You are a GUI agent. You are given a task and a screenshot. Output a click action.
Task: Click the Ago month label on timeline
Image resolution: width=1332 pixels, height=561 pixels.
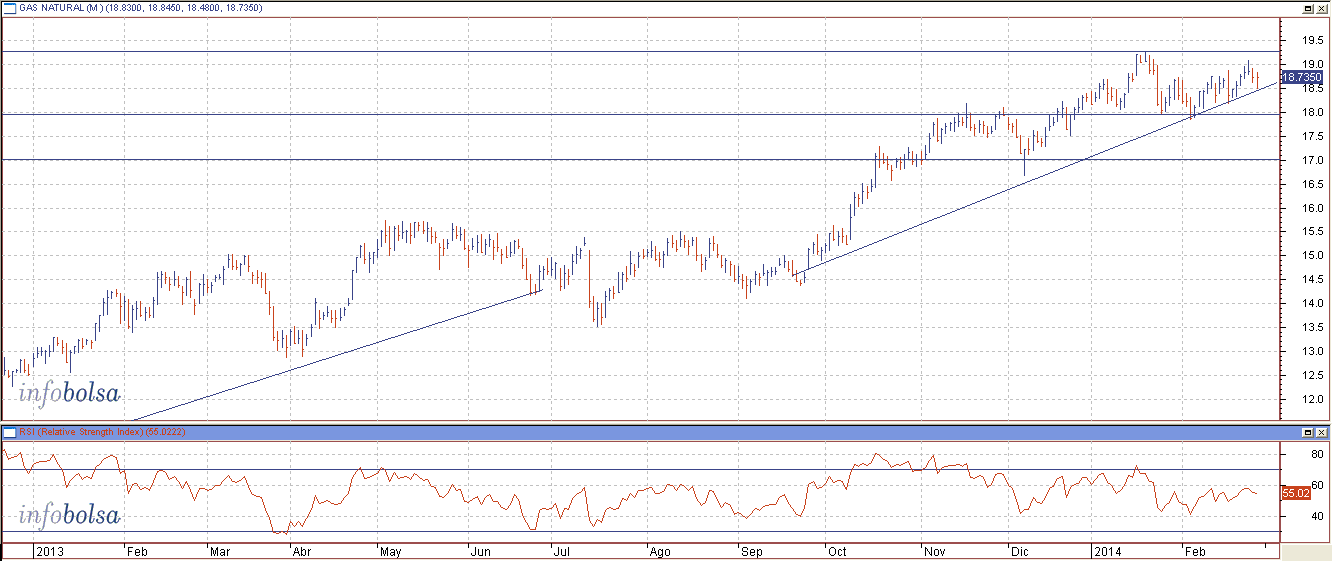pyautogui.click(x=659, y=551)
